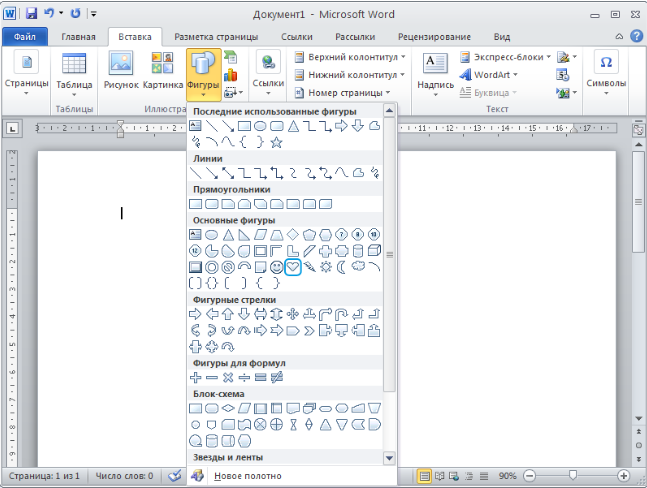Click the zoom slider handle
Image resolution: width=647 pixels, height=488 pixels.
pyautogui.click(x=572, y=475)
